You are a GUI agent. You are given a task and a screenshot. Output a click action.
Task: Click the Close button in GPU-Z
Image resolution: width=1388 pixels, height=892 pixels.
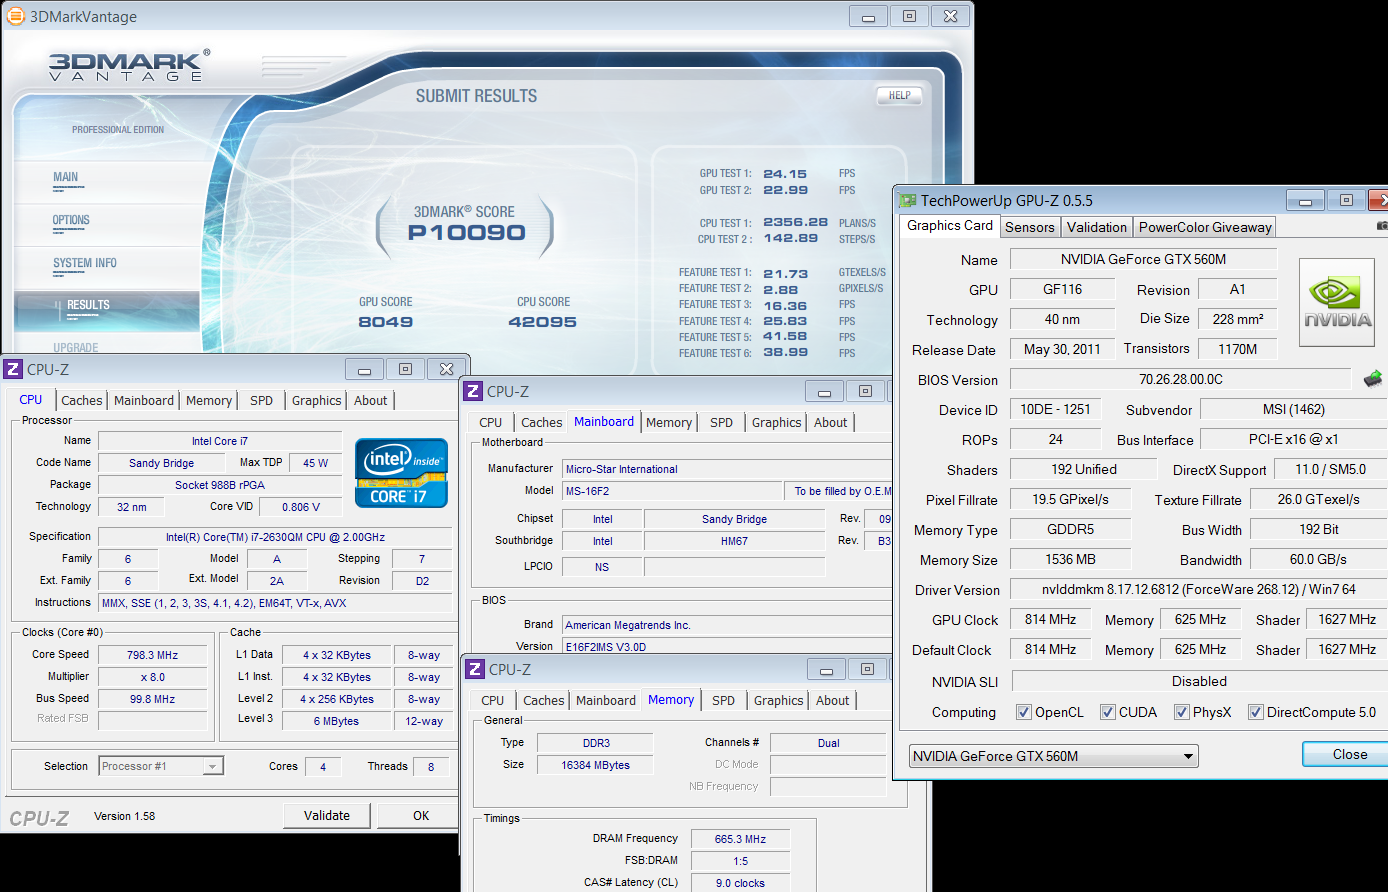coord(1348,754)
